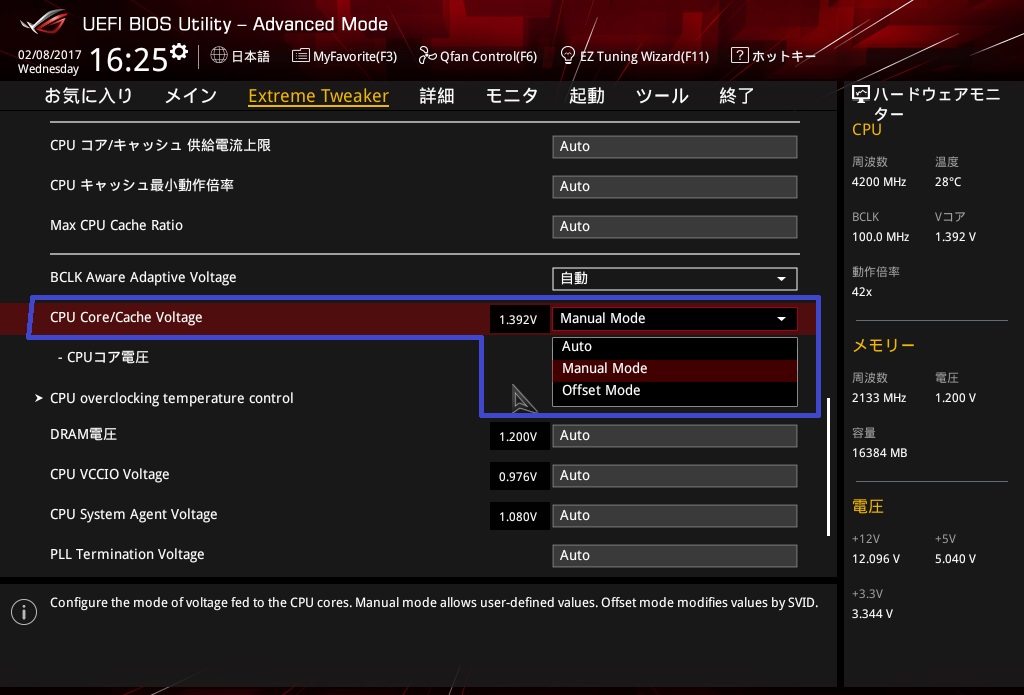Image resolution: width=1024 pixels, height=695 pixels.
Task: Click the Max CPU Cache Ratio field
Action: click(x=675, y=227)
